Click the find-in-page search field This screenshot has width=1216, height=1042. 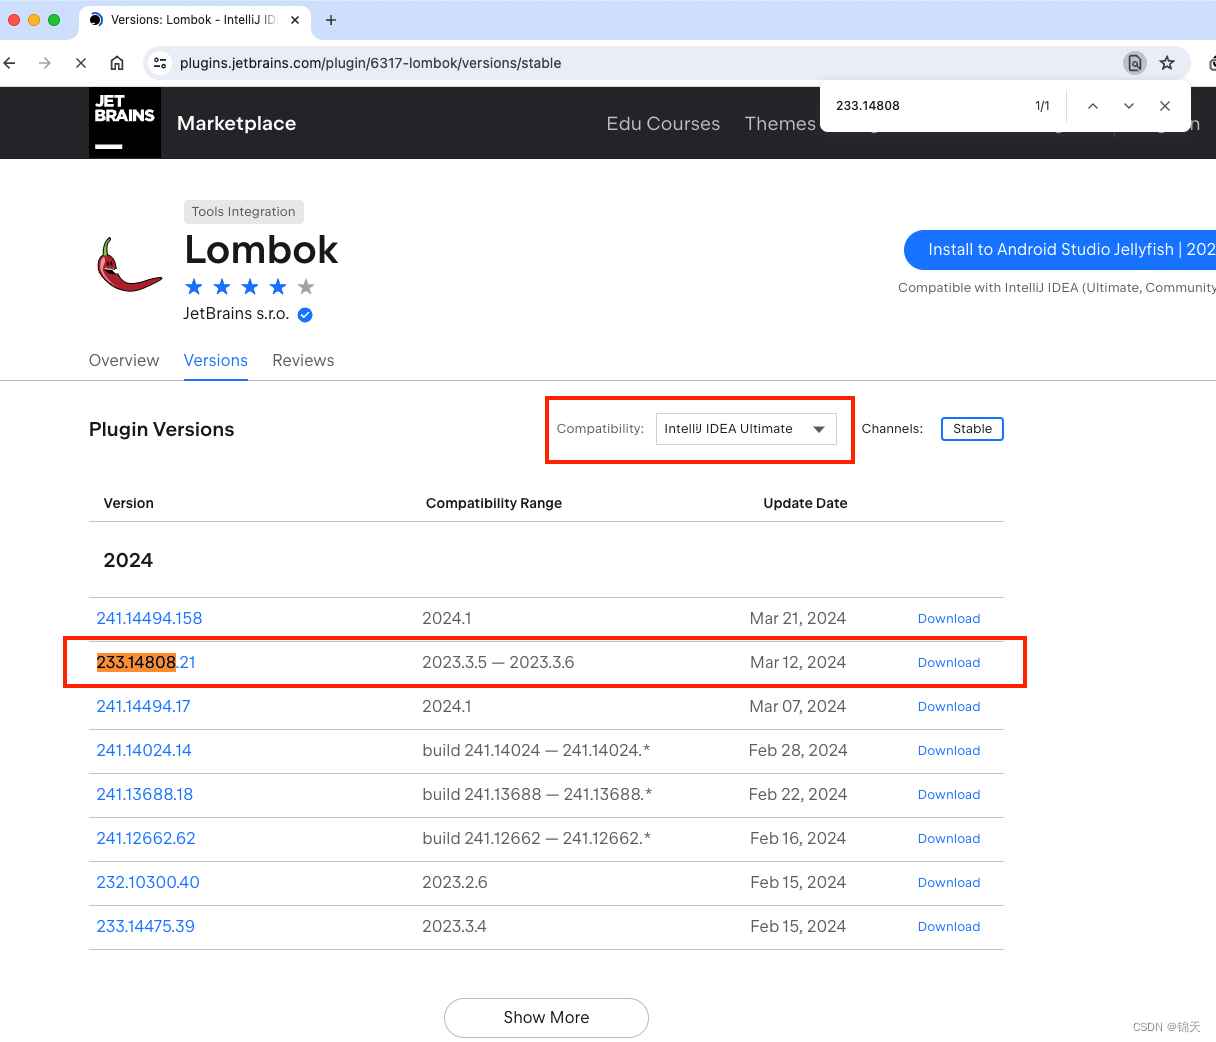pyautogui.click(x=925, y=106)
